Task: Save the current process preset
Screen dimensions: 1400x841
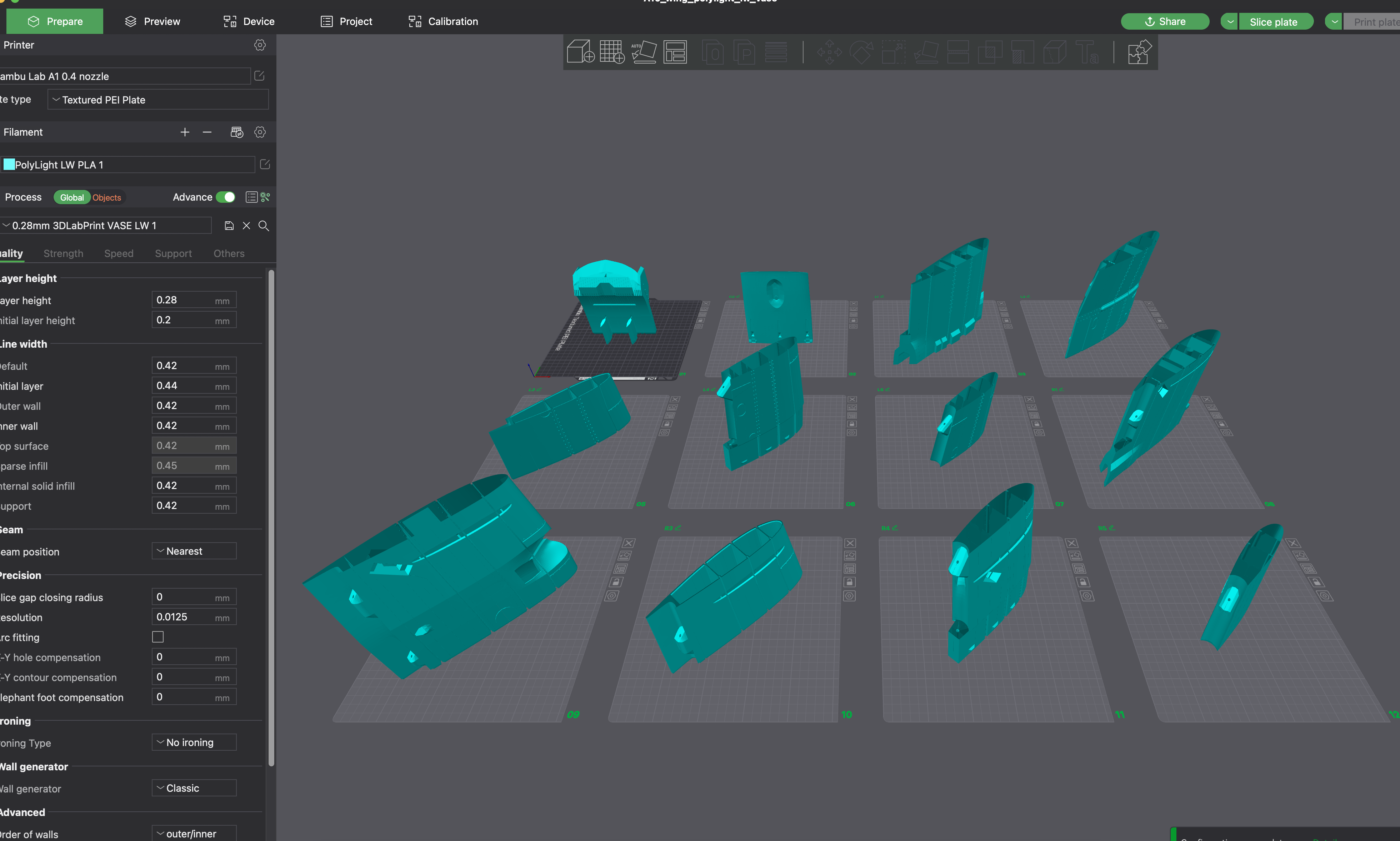Action: 228,225
